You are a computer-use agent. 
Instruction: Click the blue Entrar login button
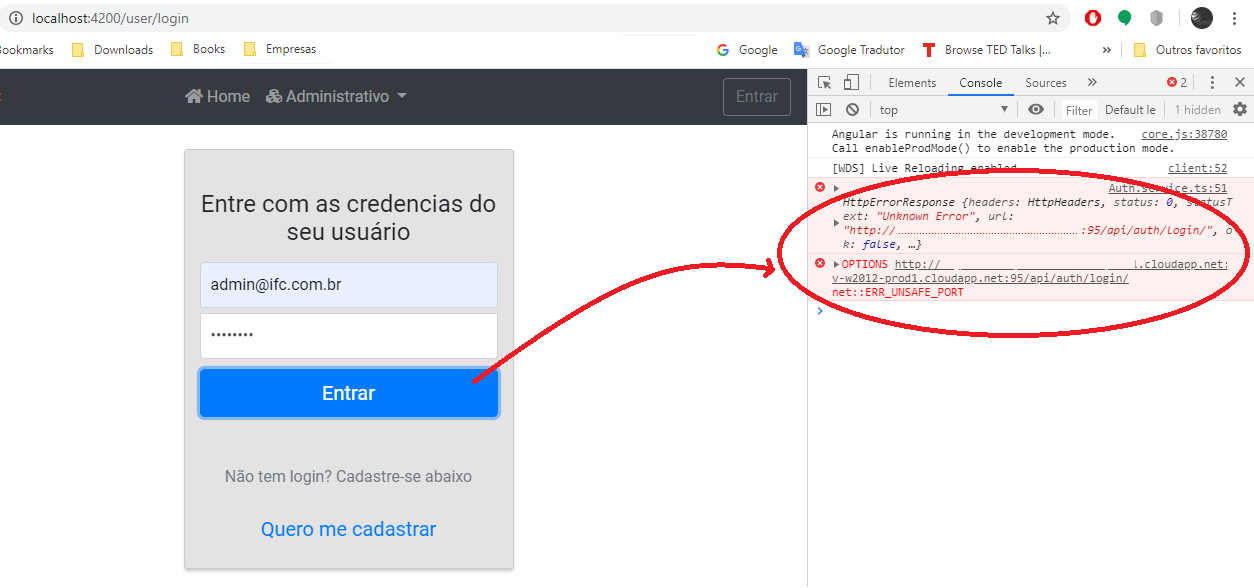[349, 393]
